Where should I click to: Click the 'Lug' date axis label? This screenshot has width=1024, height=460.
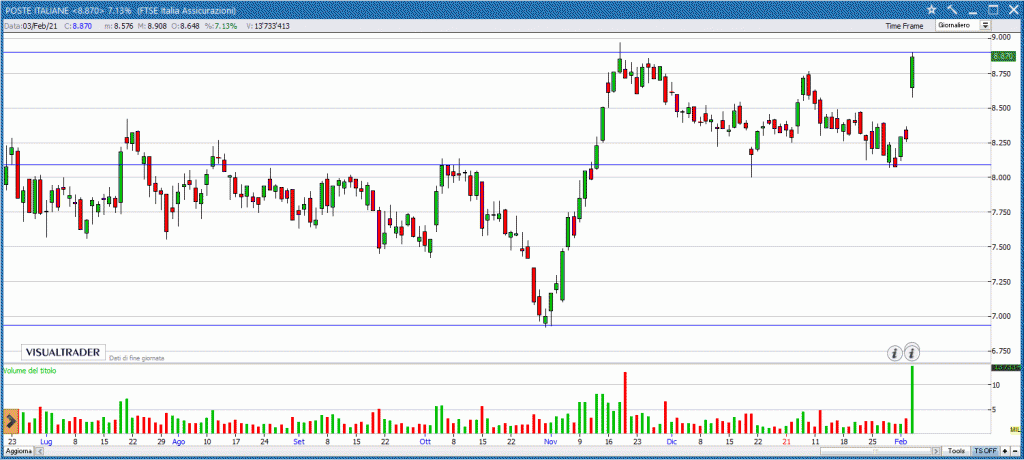46,442
